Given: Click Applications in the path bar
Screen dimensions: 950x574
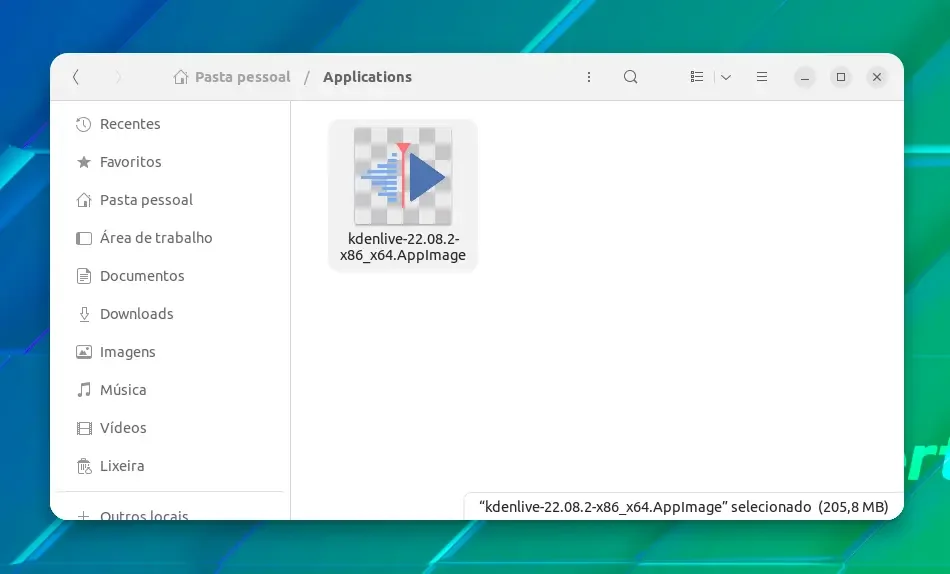Looking at the screenshot, I should point(367,77).
